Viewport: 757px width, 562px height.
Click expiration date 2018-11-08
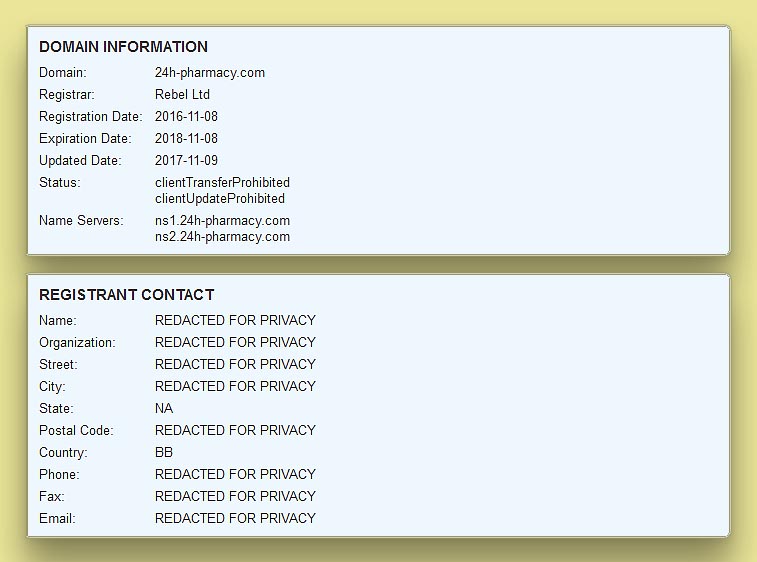coord(186,139)
